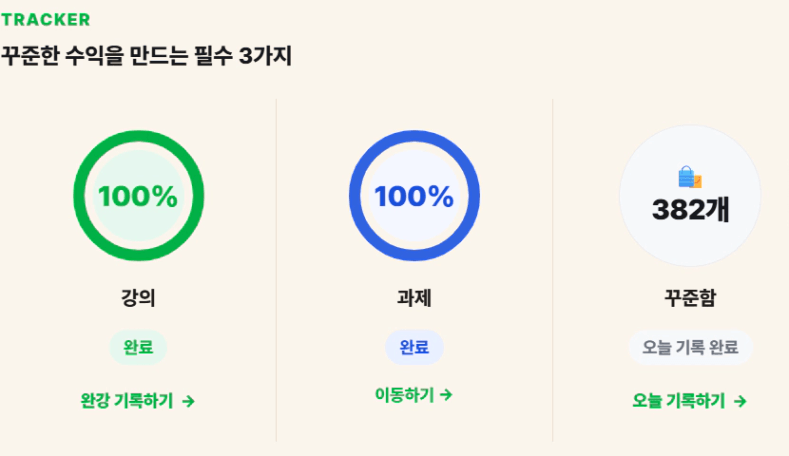Click the blue 100% progress ring for 과제
789x456 pixels.
pos(414,195)
